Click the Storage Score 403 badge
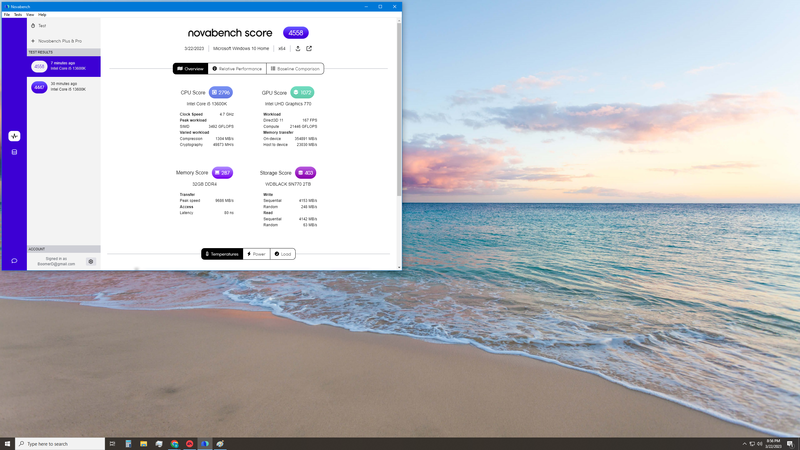800x450 pixels. click(306, 172)
